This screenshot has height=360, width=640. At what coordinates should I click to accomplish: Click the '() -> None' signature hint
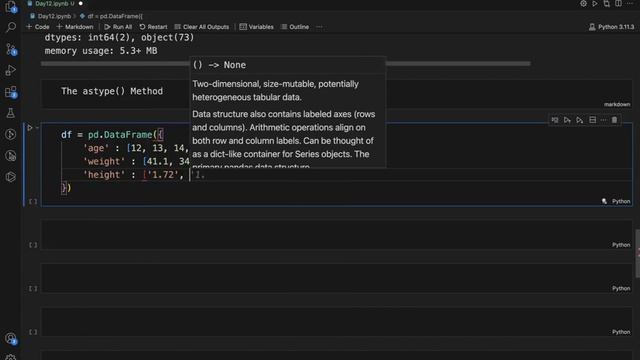(x=220, y=65)
